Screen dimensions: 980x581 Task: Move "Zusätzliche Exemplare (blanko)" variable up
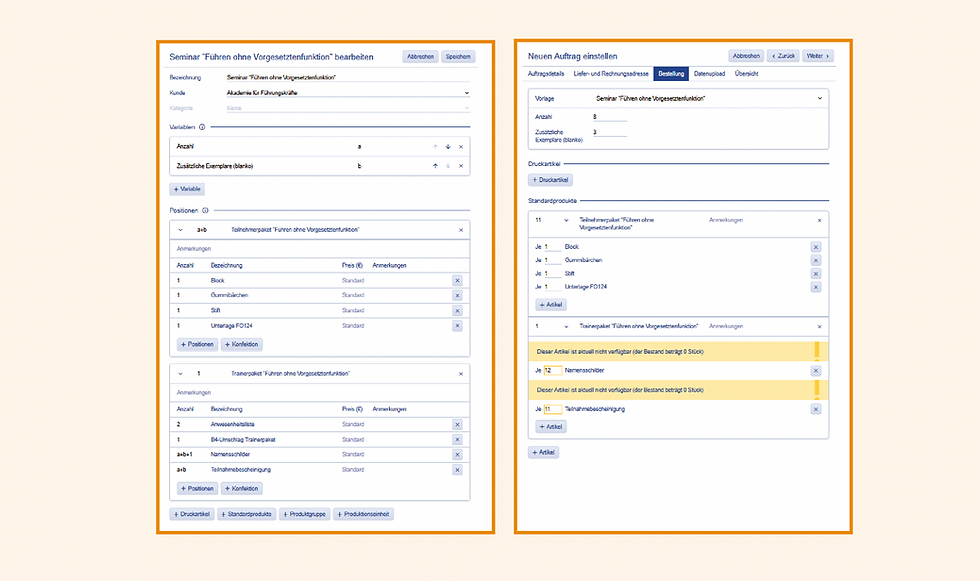(x=434, y=166)
